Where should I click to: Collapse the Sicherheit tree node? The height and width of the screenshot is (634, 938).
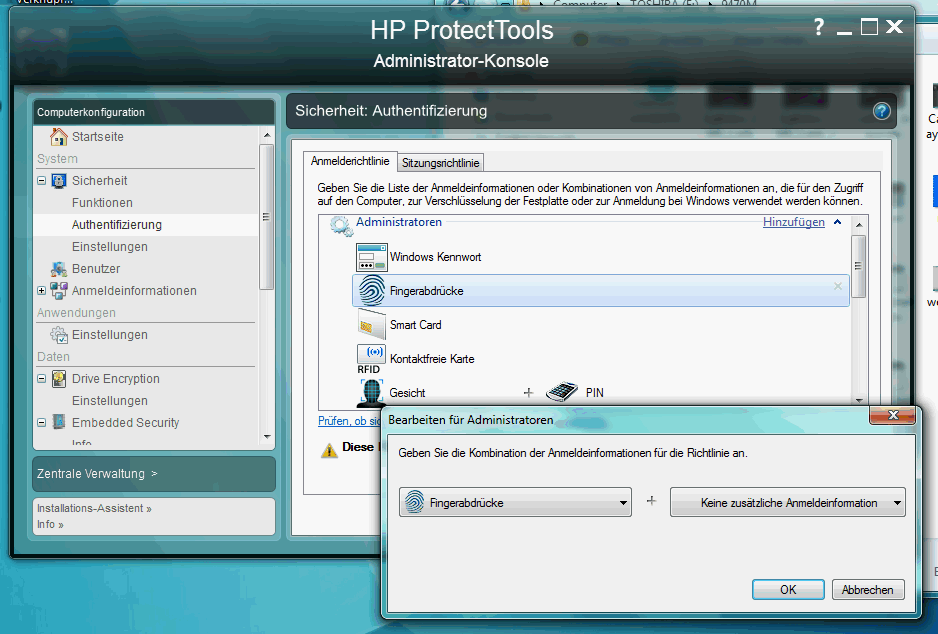click(41, 181)
